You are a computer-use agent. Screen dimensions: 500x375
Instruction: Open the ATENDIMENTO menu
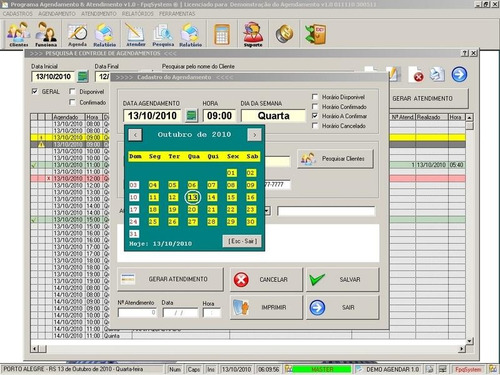pos(99,14)
